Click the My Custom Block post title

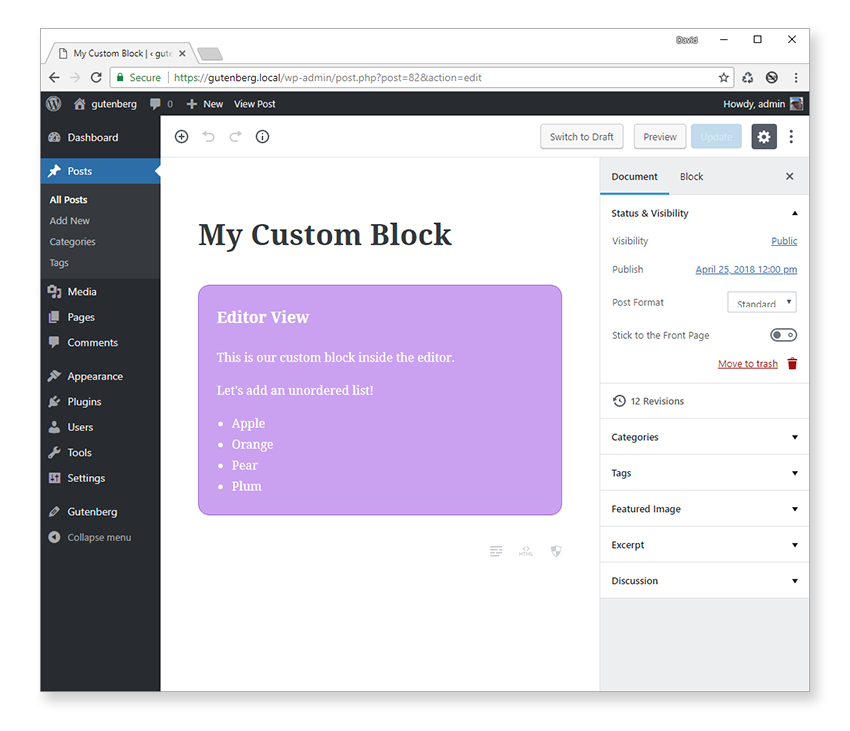325,235
